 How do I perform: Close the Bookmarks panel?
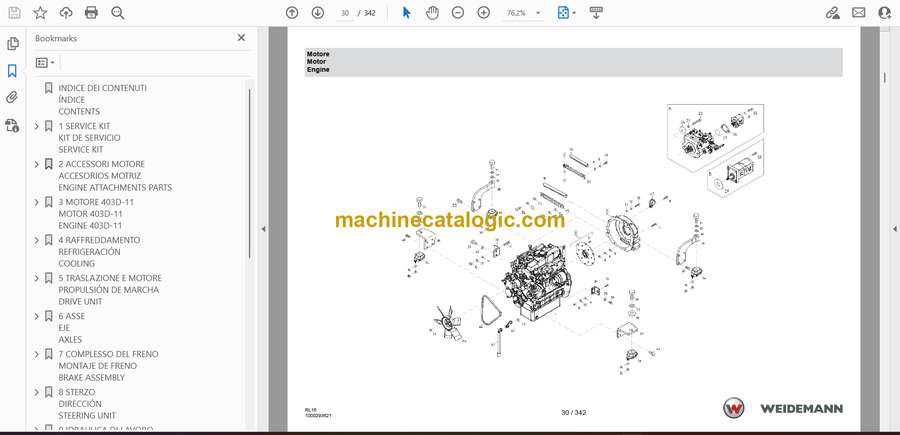pos(241,38)
